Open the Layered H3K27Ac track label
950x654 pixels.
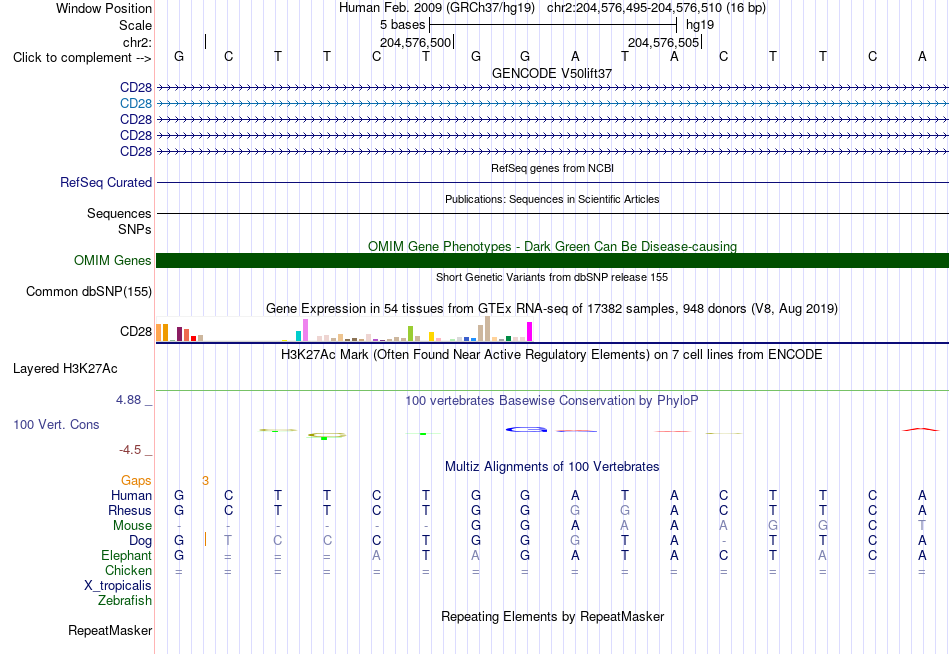65,369
